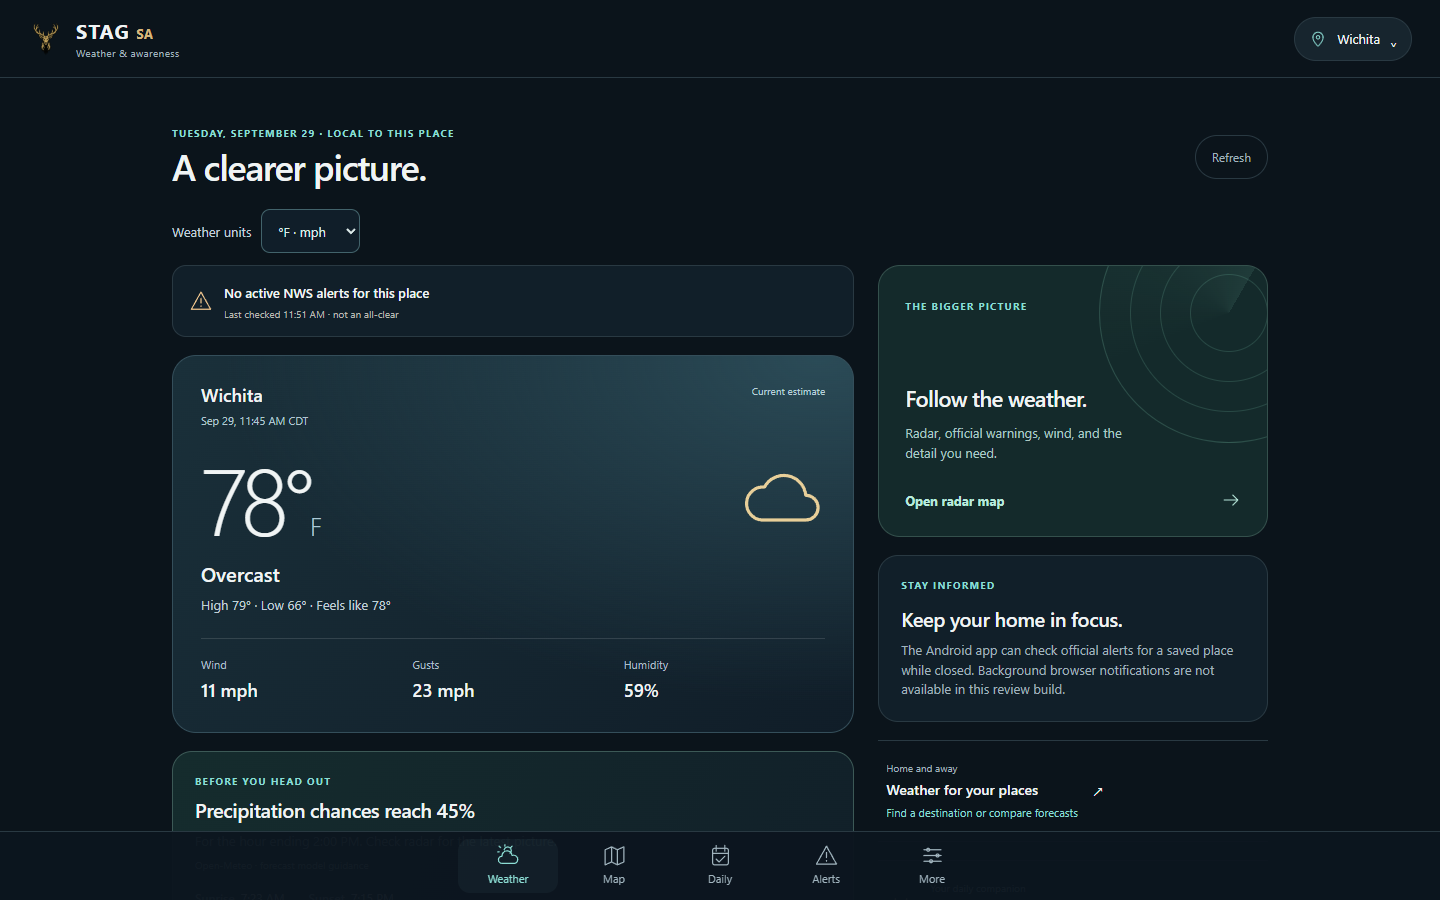The height and width of the screenshot is (900, 1440).
Task: Open Weather for your places link
Action: [962, 790]
